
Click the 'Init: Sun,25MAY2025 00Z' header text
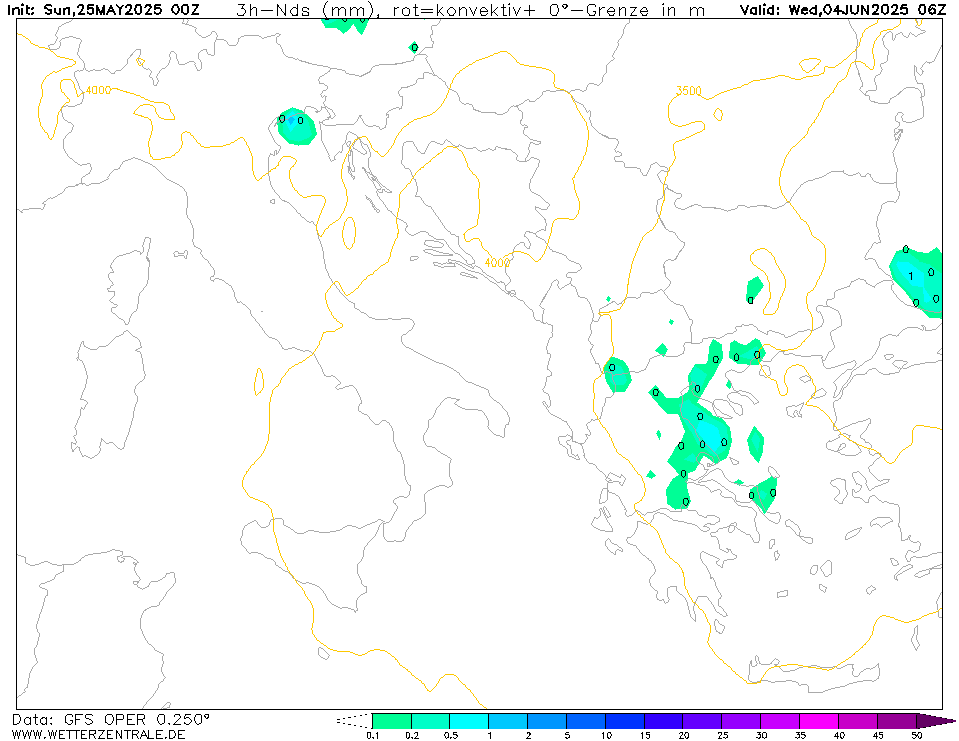[103, 10]
